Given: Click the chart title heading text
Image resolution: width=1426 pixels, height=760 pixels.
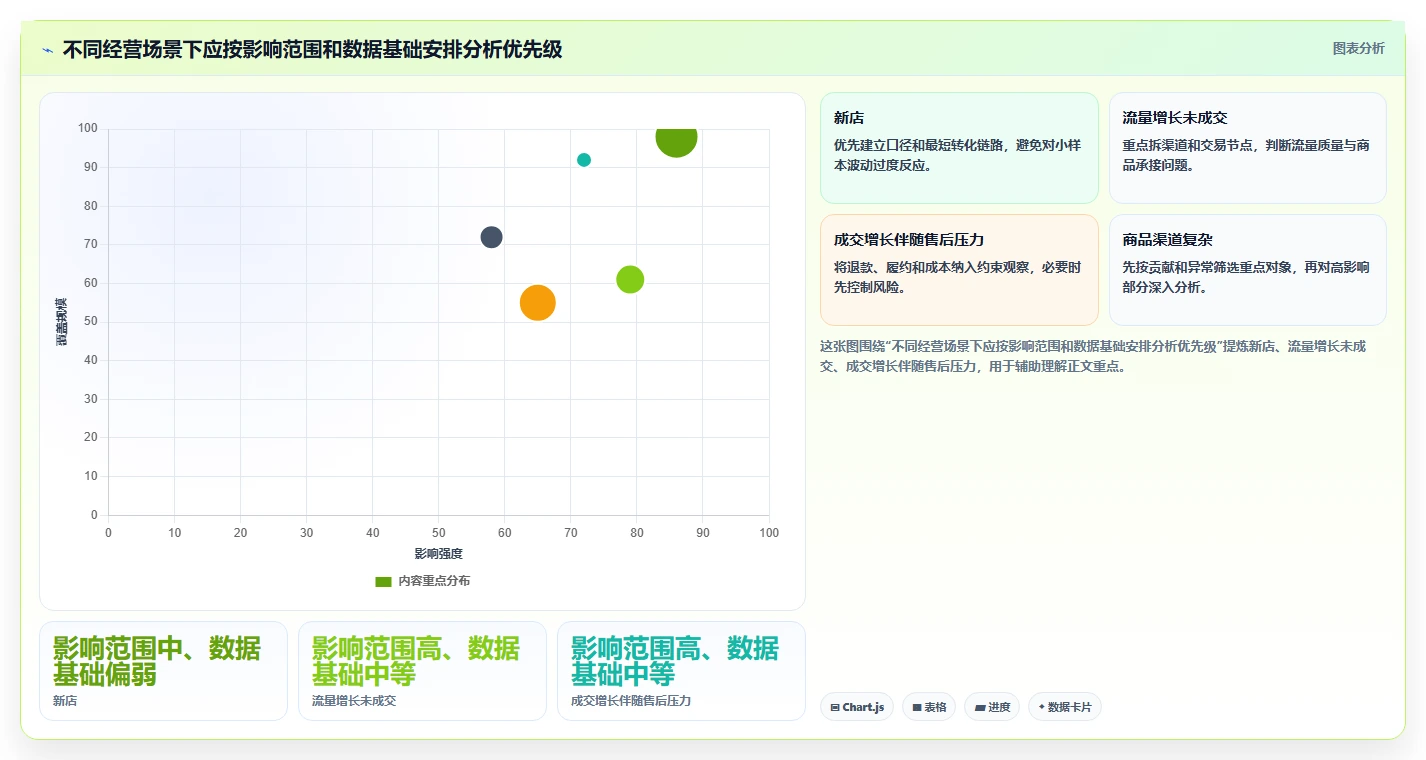Looking at the screenshot, I should (312, 49).
